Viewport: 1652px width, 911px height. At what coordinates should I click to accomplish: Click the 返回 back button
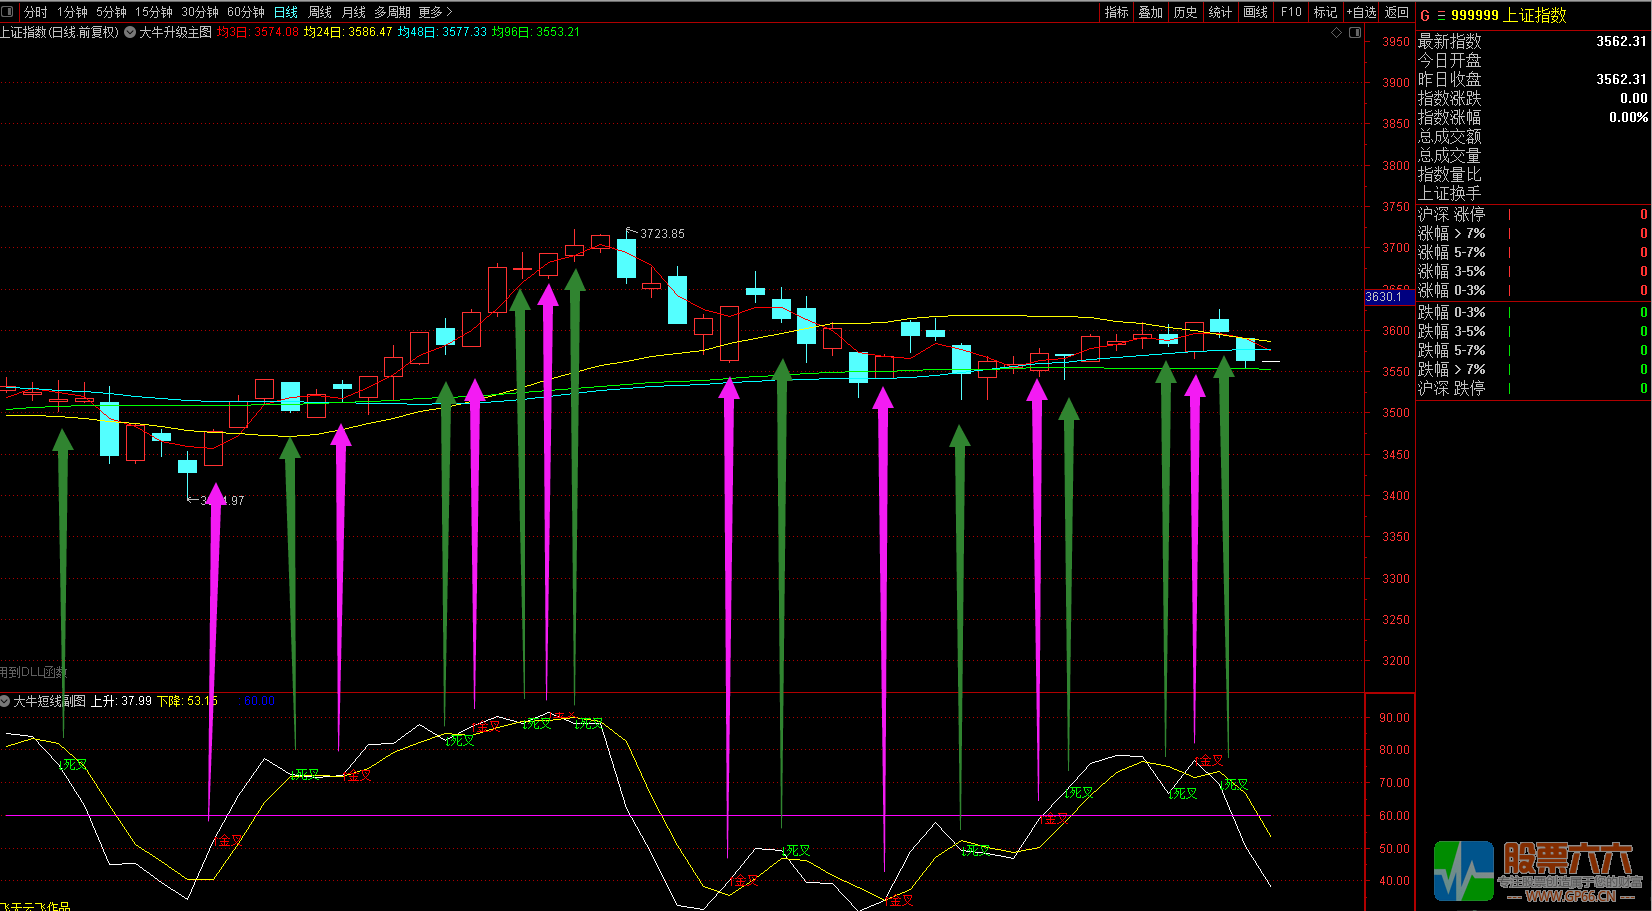[1397, 12]
